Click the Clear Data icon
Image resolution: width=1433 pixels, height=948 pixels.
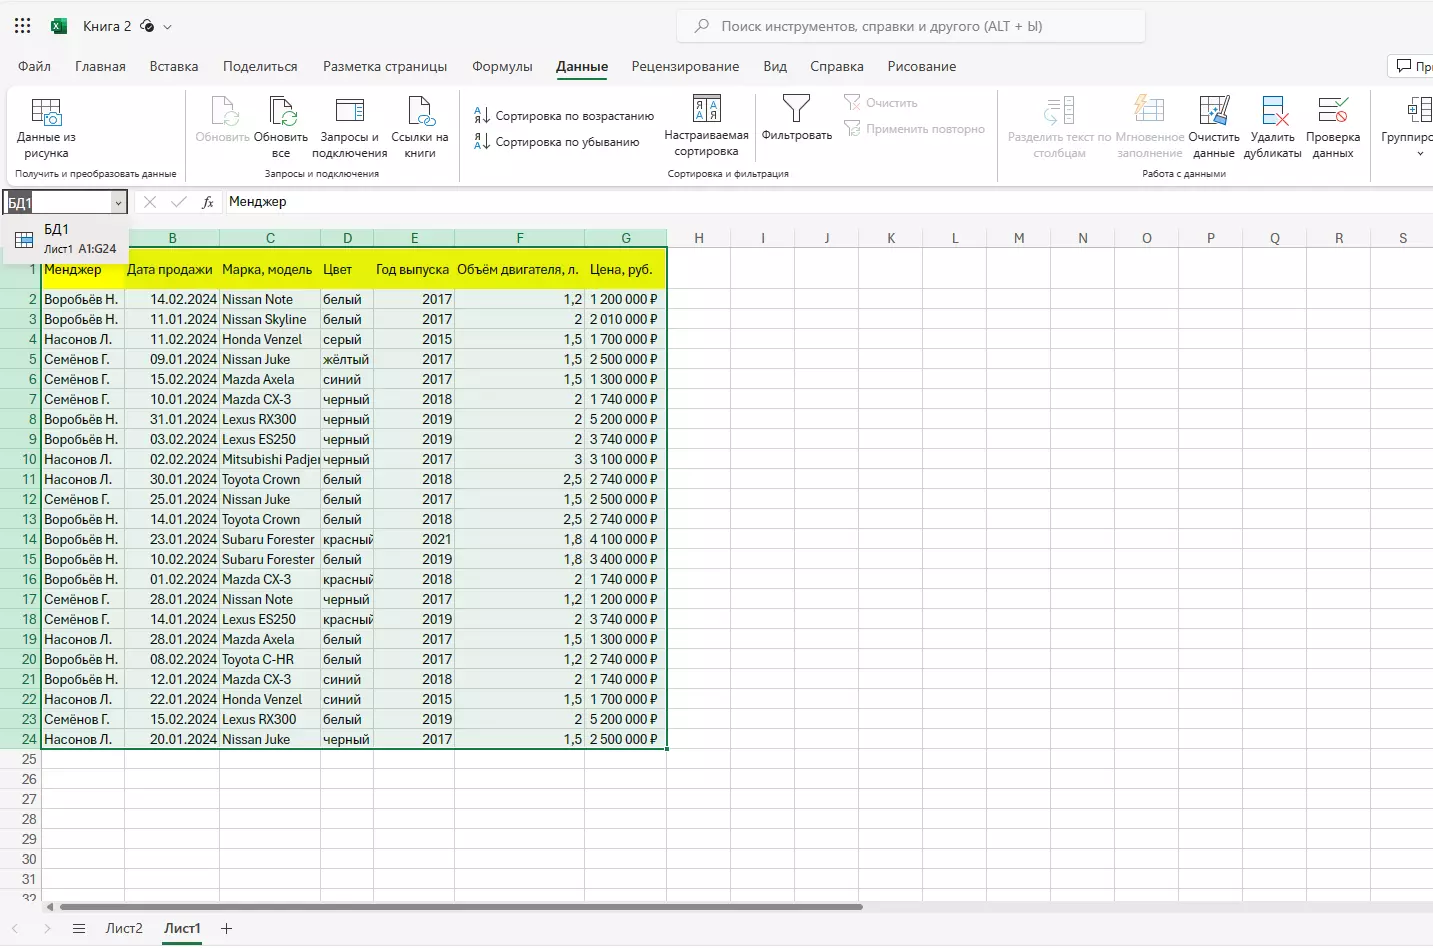click(x=1214, y=112)
